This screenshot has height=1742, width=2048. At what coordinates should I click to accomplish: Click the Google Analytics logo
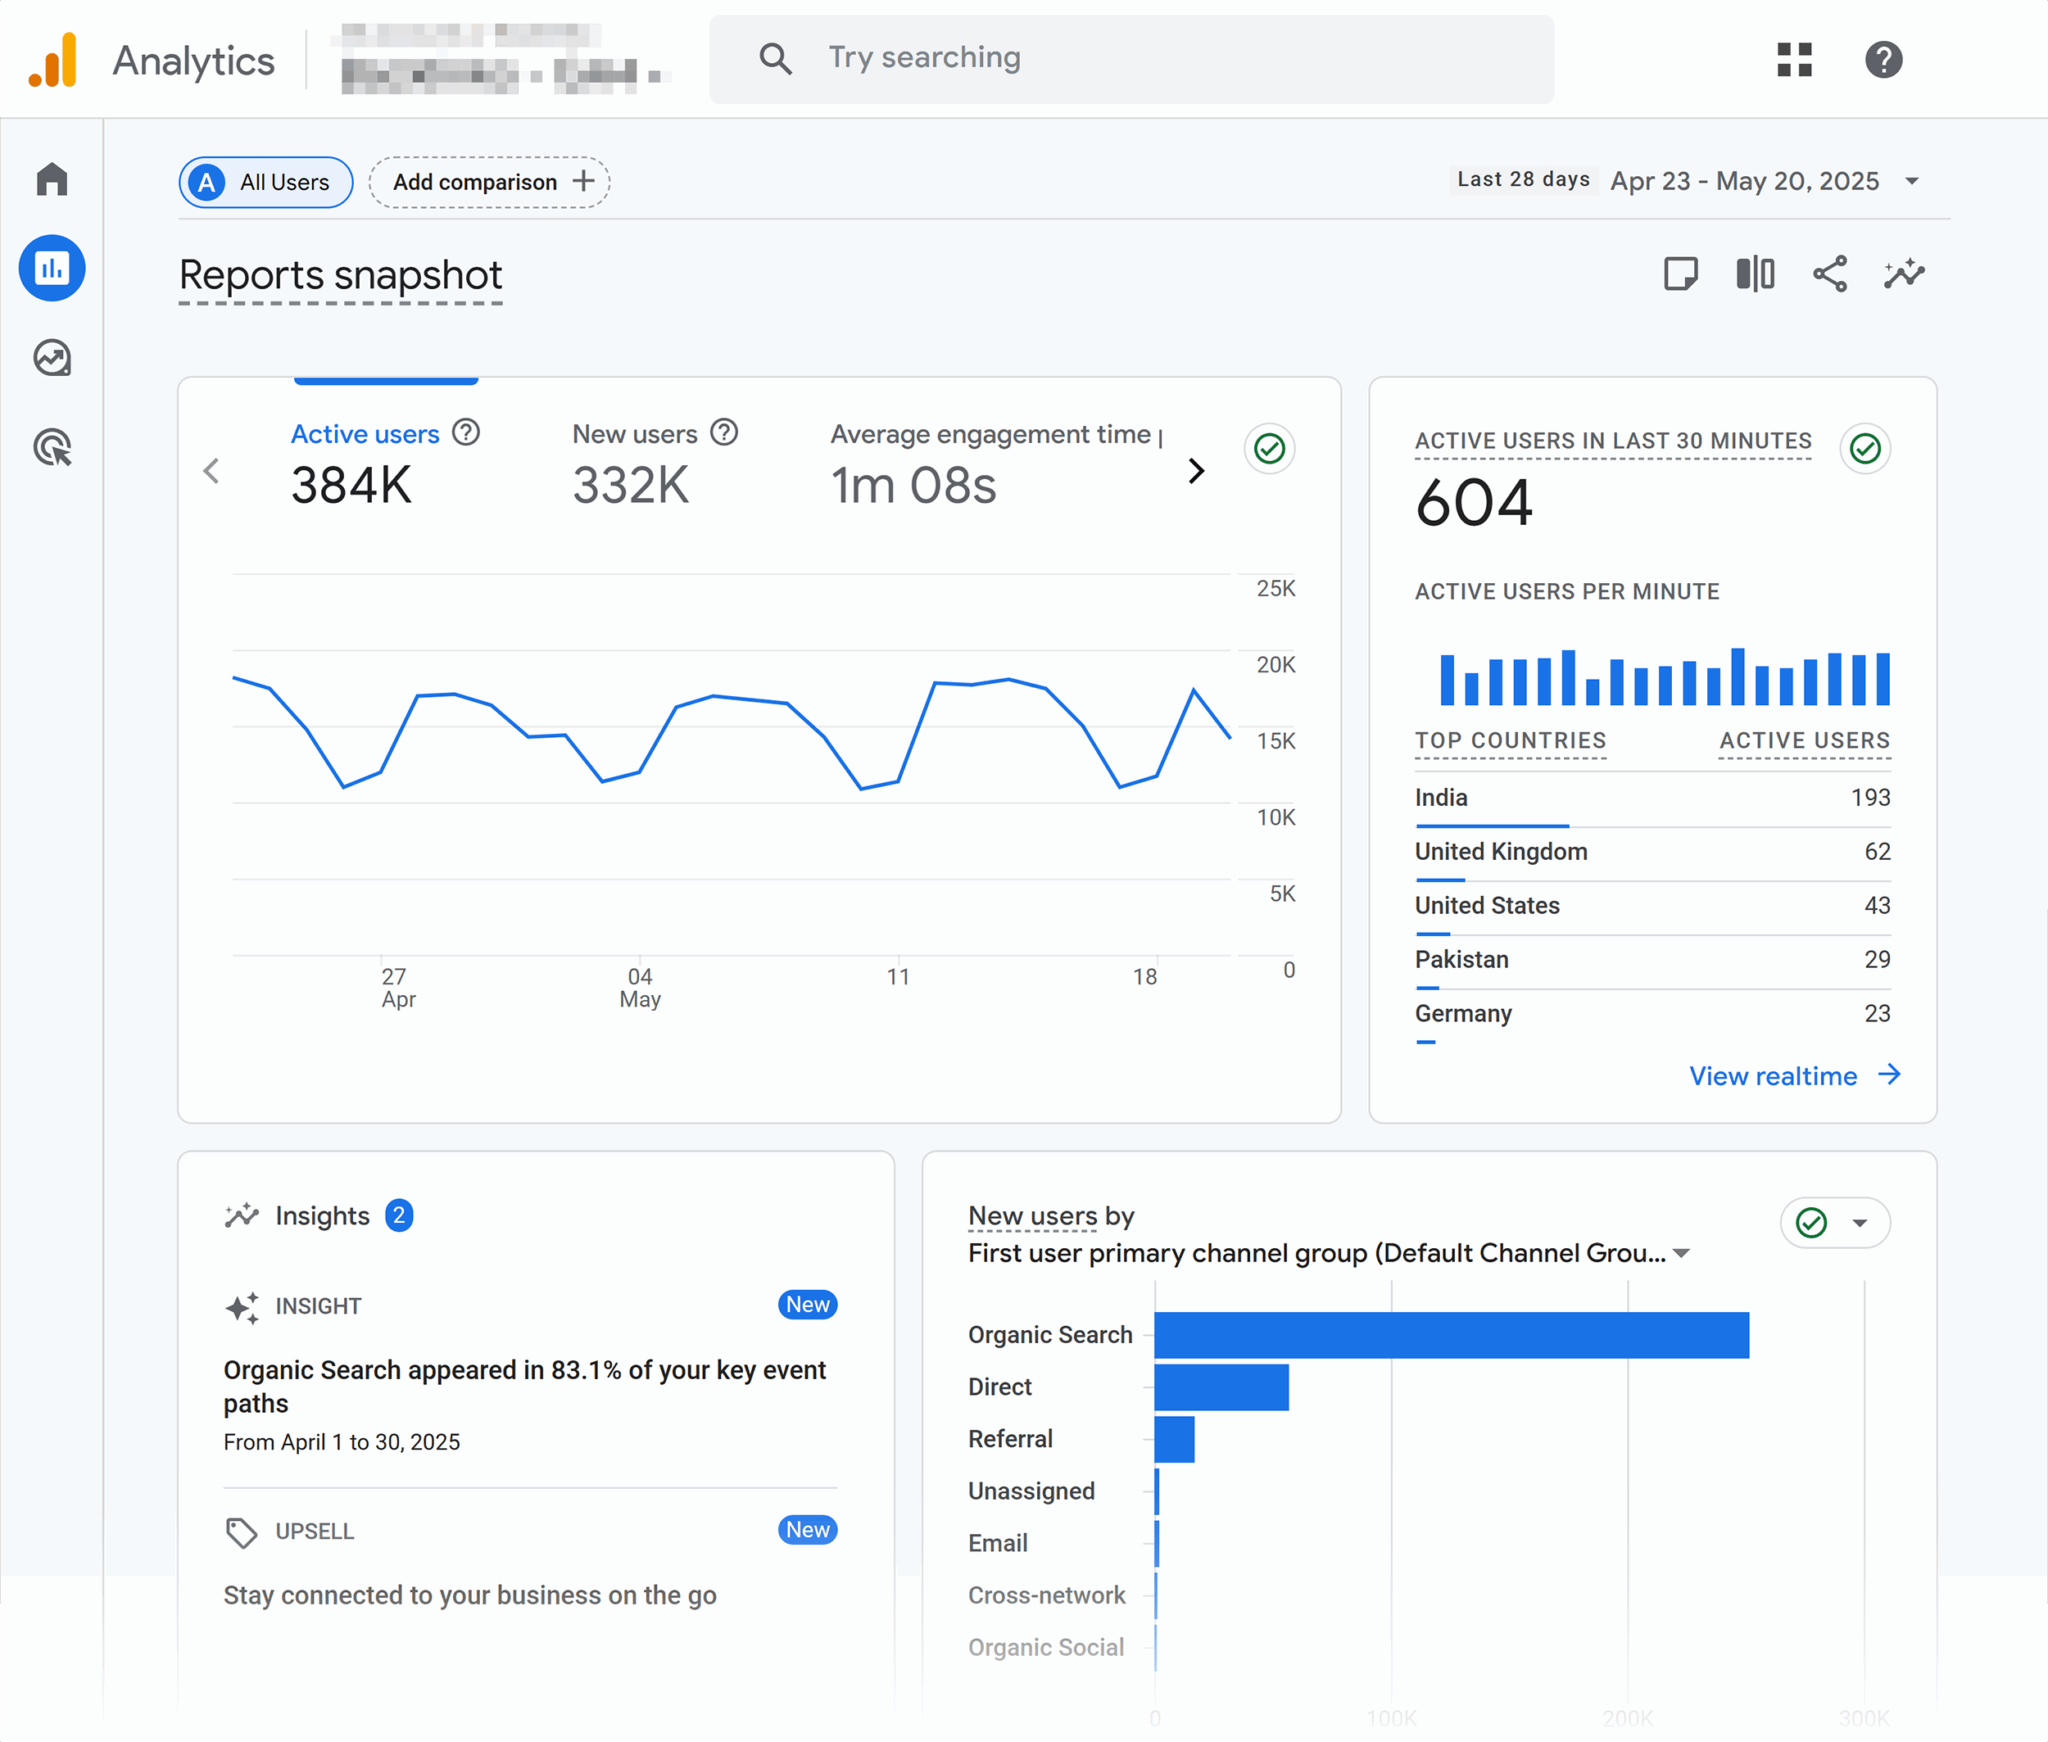click(x=52, y=60)
